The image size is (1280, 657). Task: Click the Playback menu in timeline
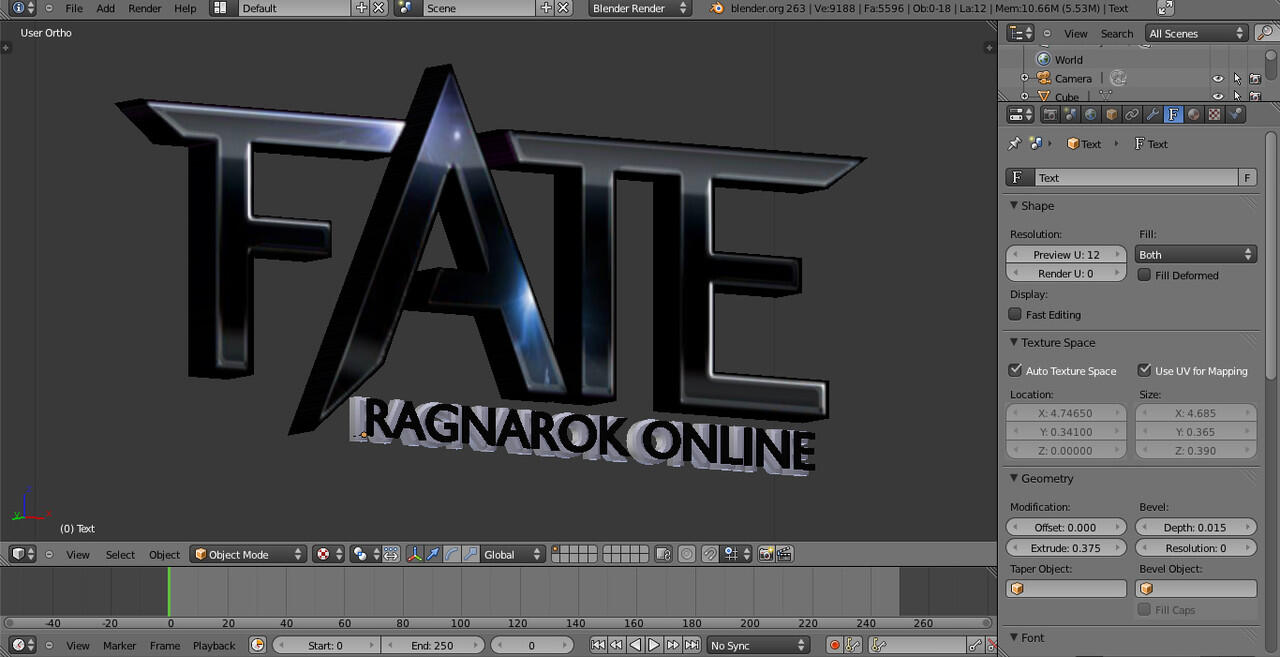pos(214,645)
